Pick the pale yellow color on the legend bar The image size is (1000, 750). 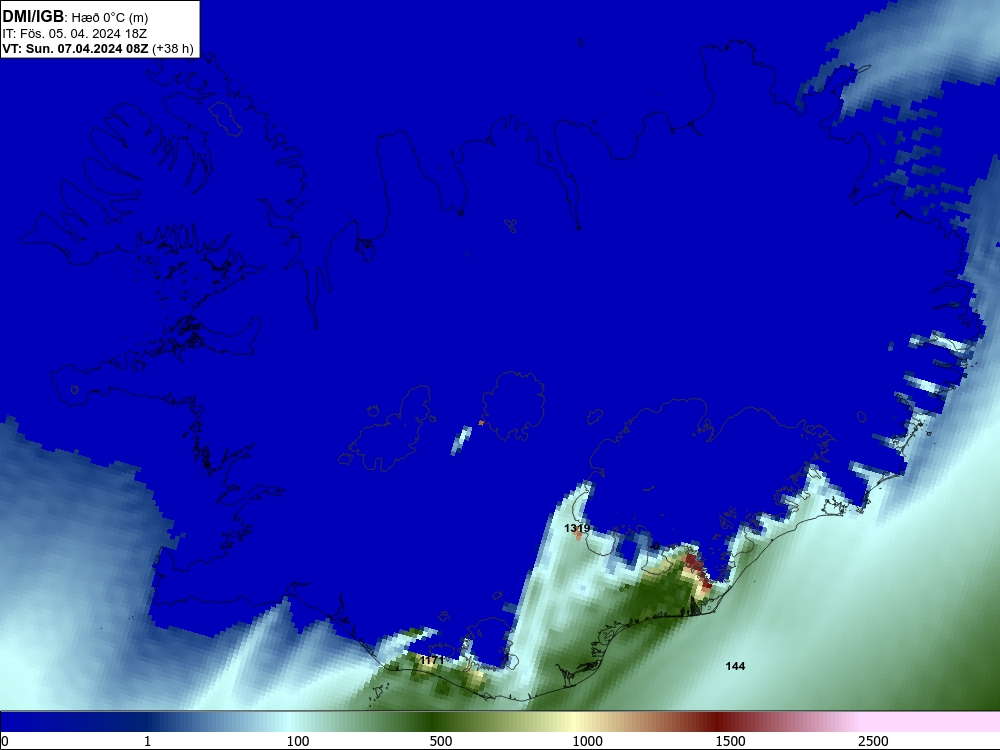[574, 722]
